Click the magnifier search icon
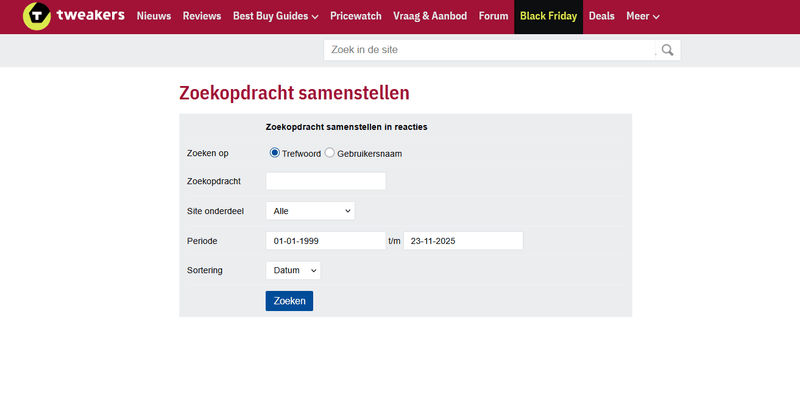 pos(667,50)
